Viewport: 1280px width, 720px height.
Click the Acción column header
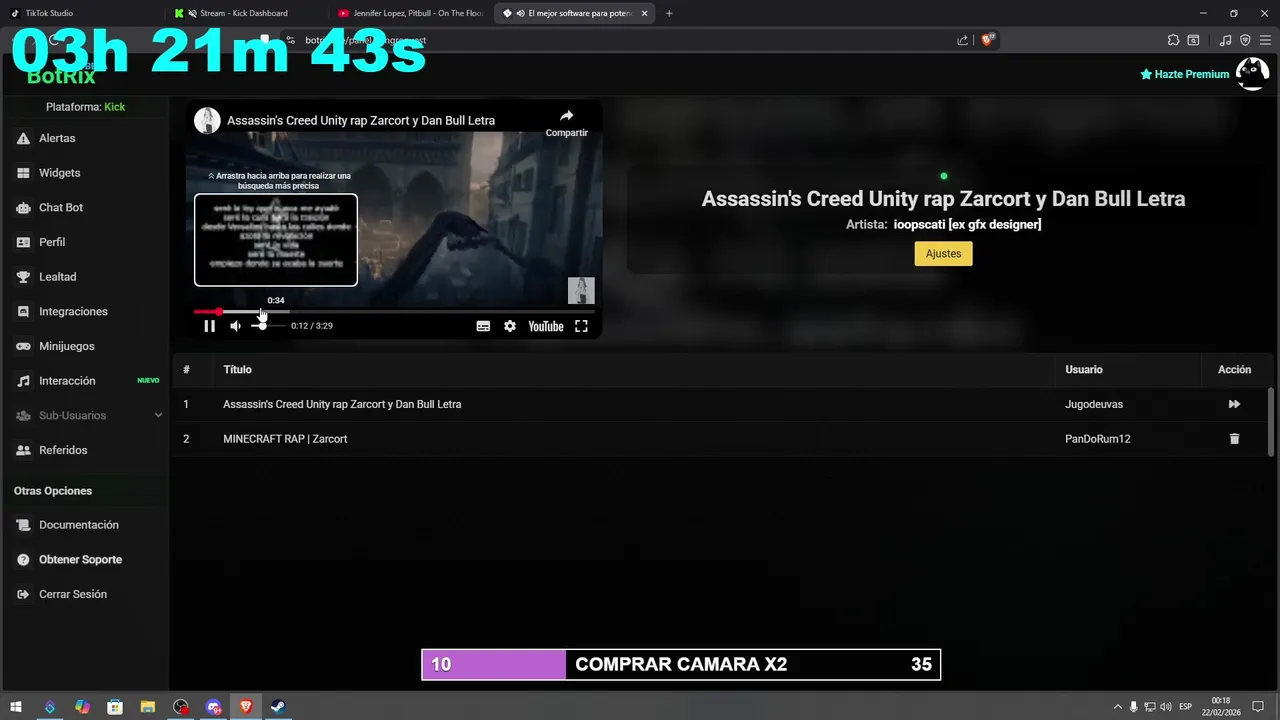point(1234,370)
